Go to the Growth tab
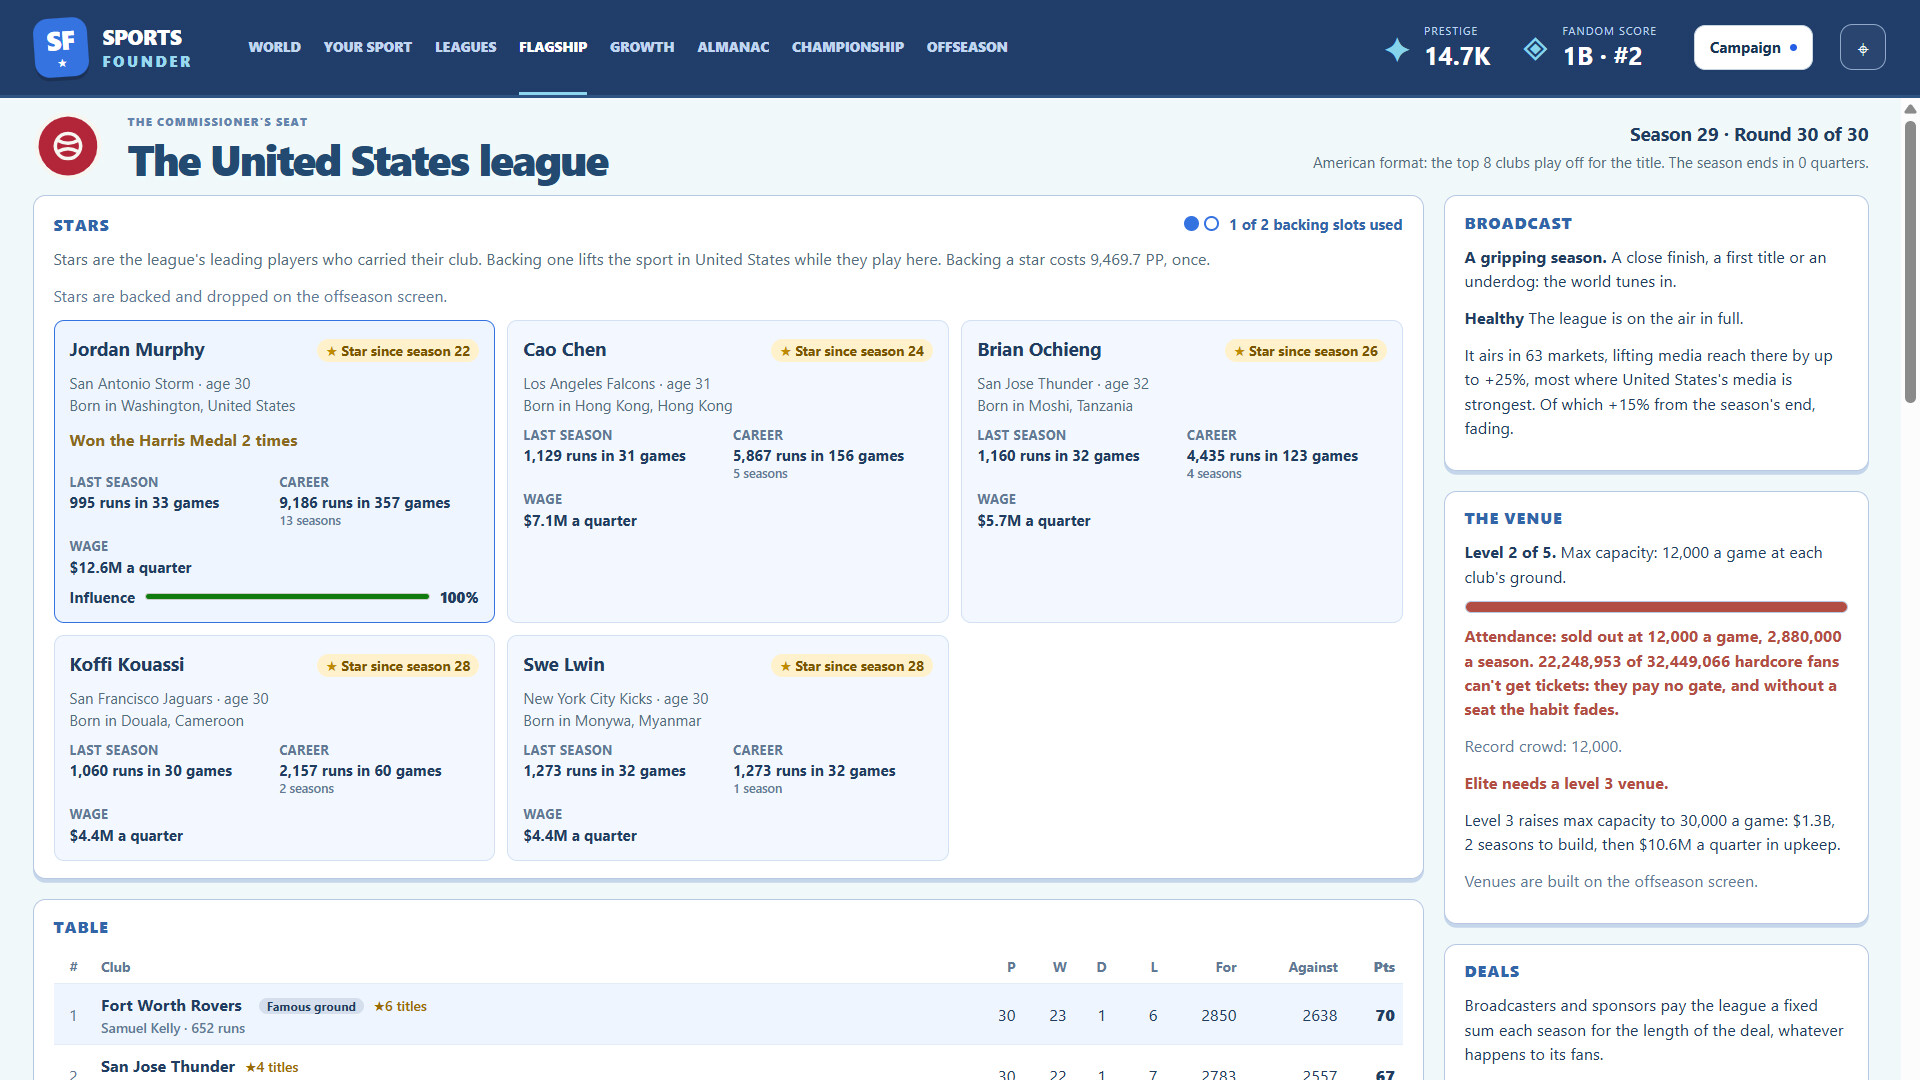This screenshot has width=1920, height=1080. (x=642, y=47)
